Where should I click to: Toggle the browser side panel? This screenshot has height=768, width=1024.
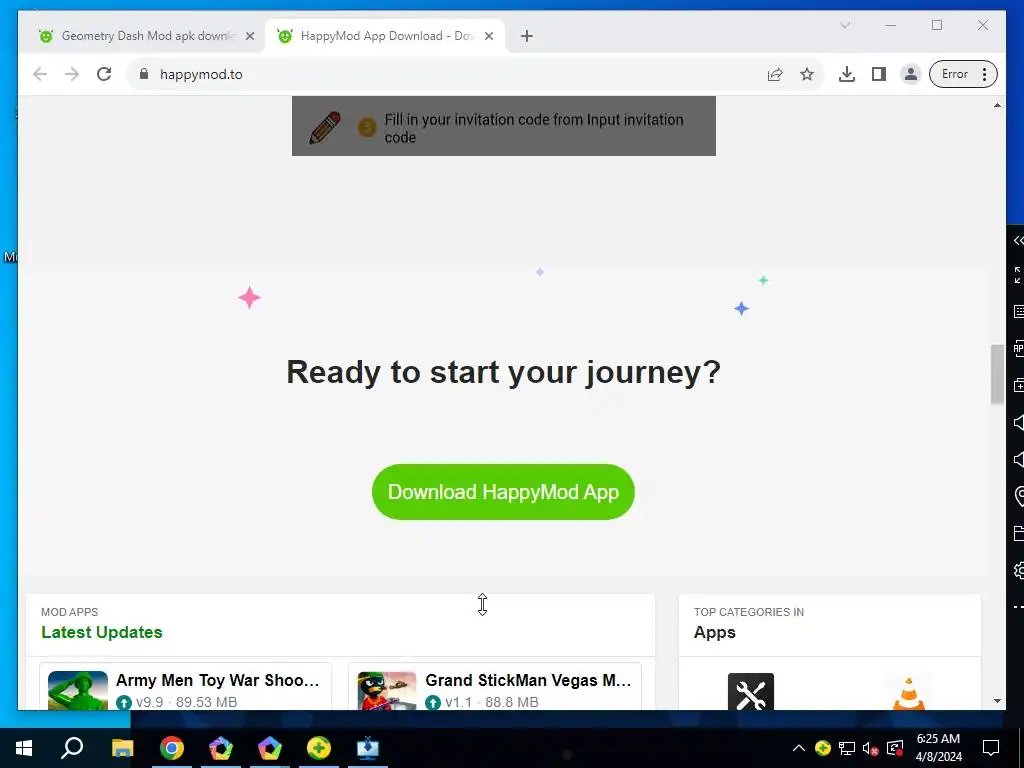coord(879,74)
